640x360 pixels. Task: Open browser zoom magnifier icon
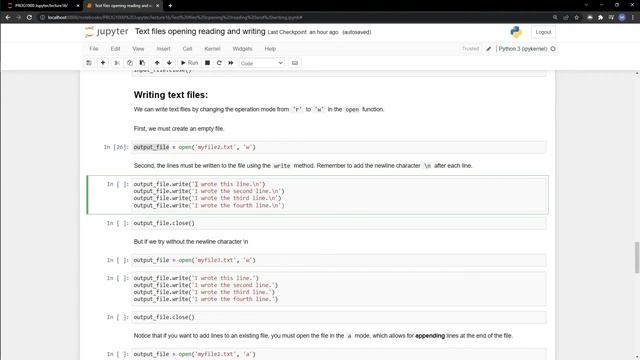tap(555, 18)
